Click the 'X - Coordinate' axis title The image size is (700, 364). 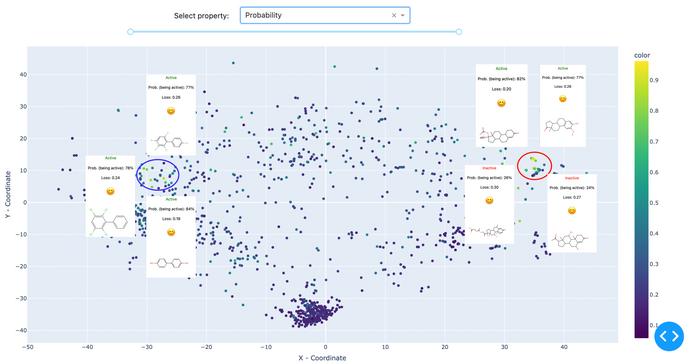point(322,358)
